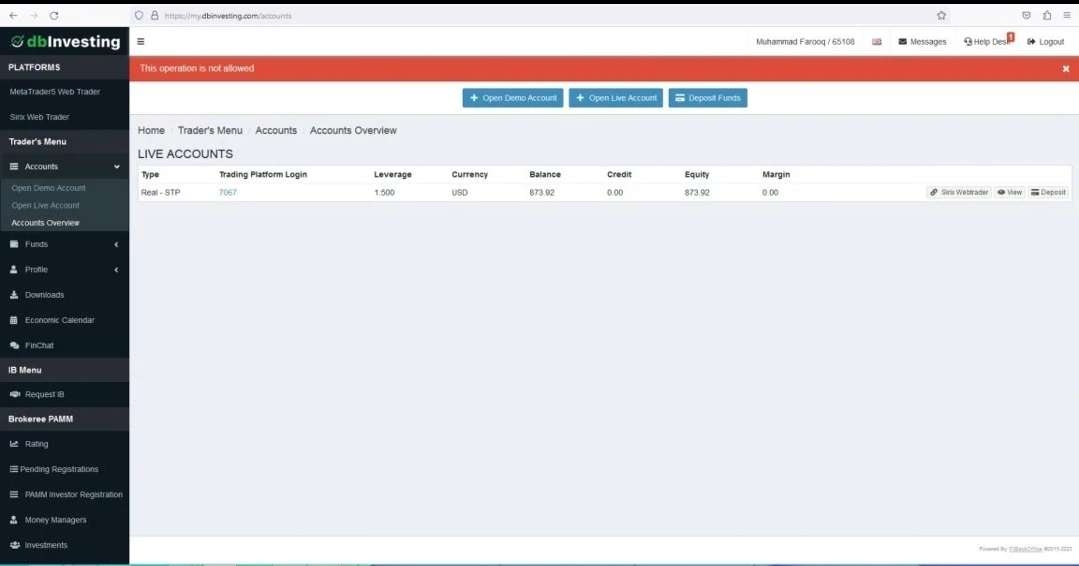The image size is (1079, 566).
Task: Click the Open Demo Account button
Action: coord(513,98)
